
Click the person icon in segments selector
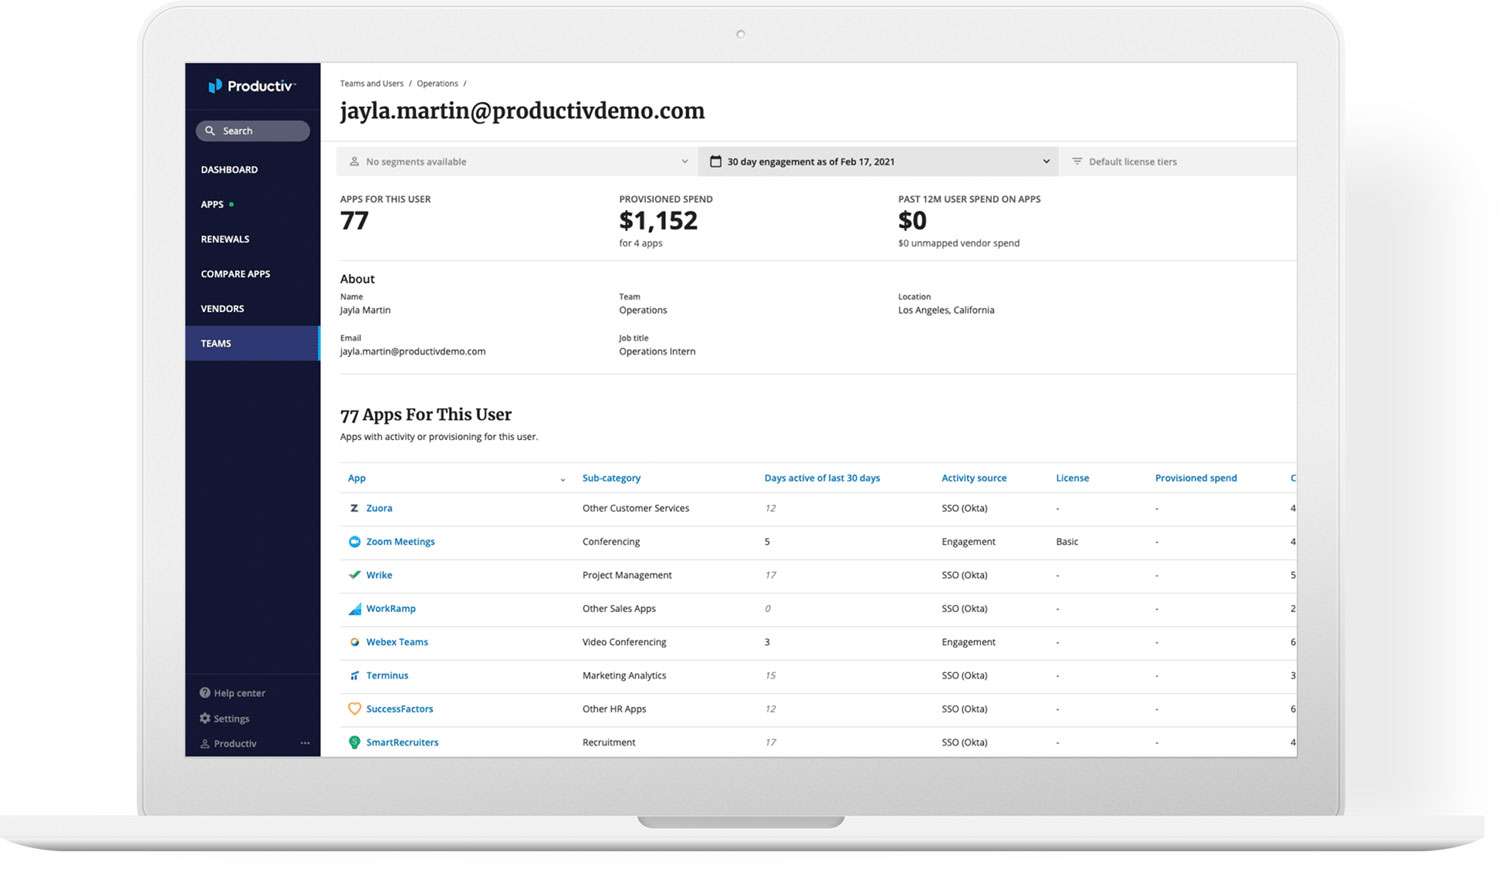click(x=354, y=161)
